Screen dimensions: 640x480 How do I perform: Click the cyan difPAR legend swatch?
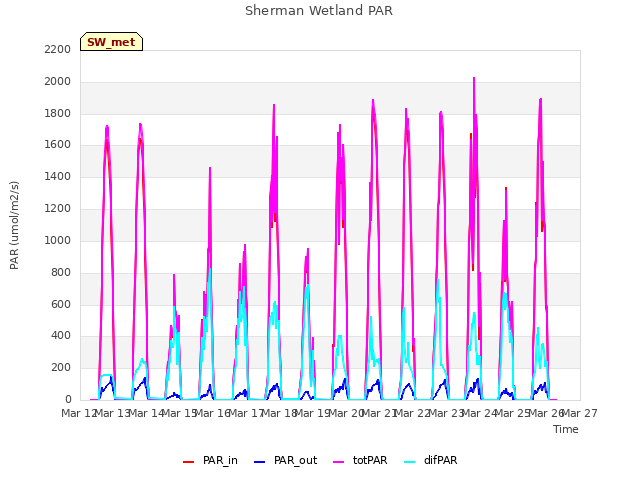[x=409, y=462]
